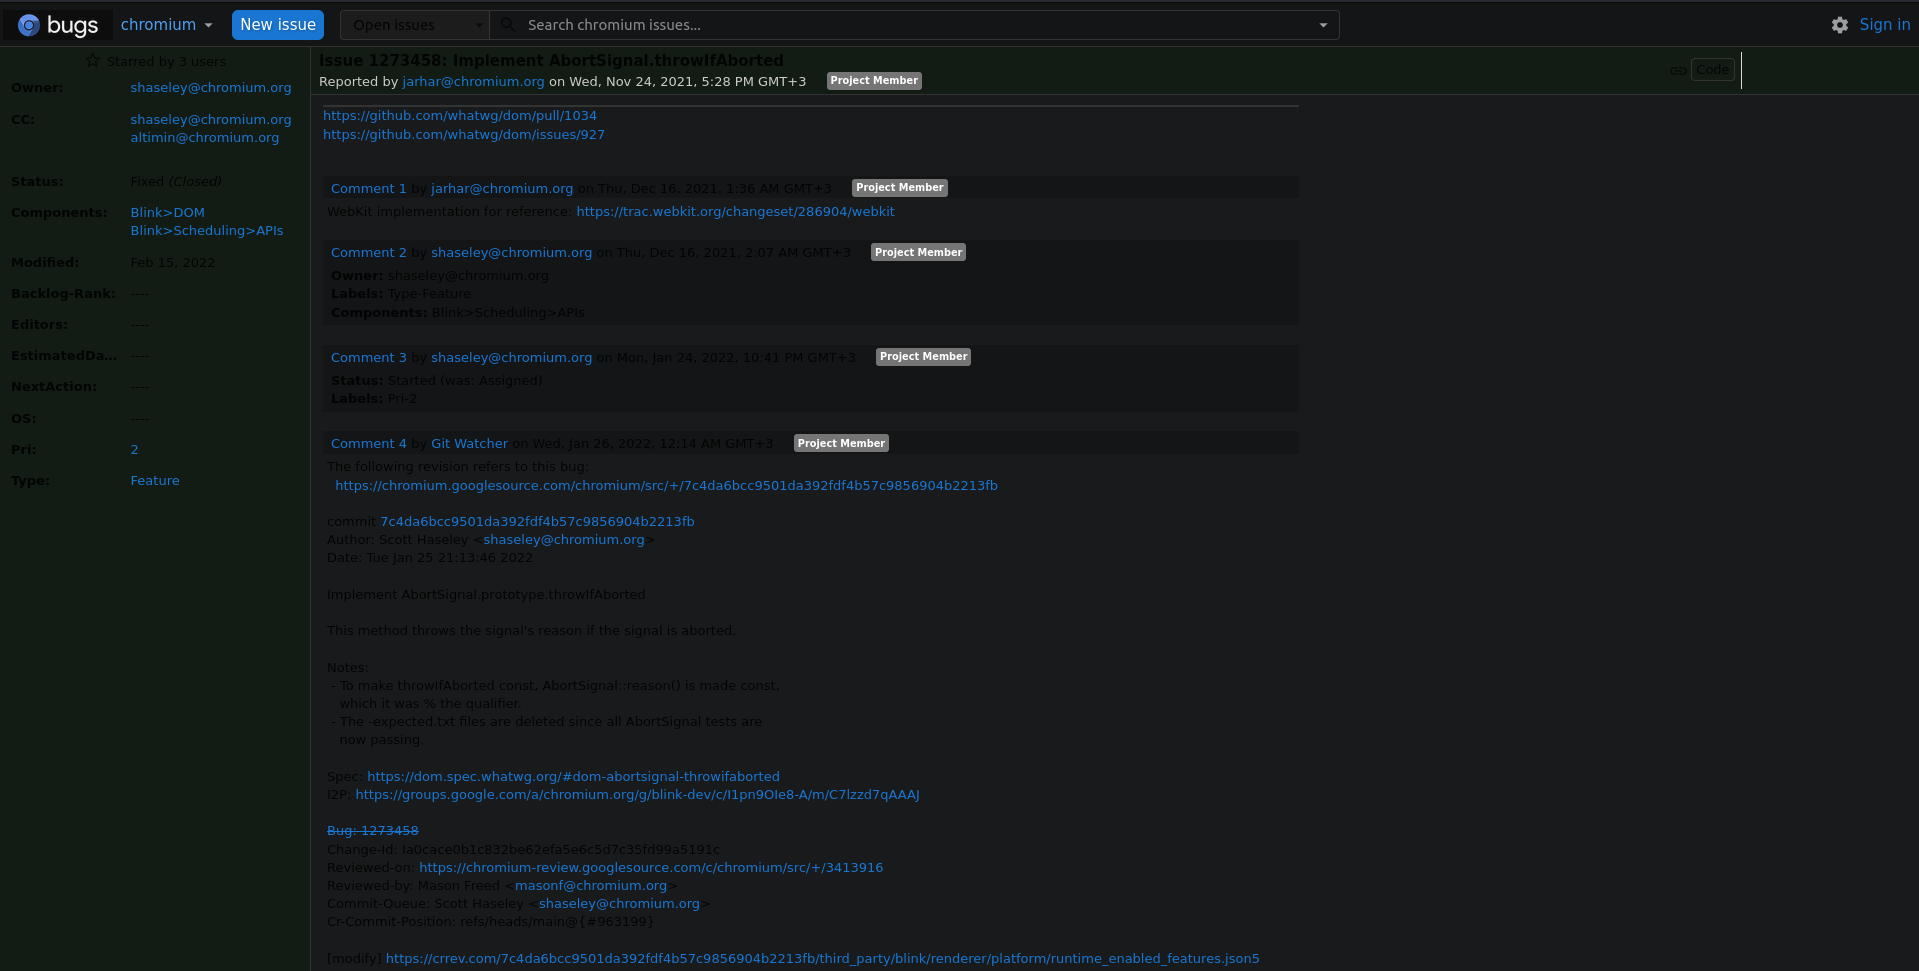Image resolution: width=1919 pixels, height=971 pixels.
Task: Click inside the search chromium issues field
Action: [x=900, y=24]
